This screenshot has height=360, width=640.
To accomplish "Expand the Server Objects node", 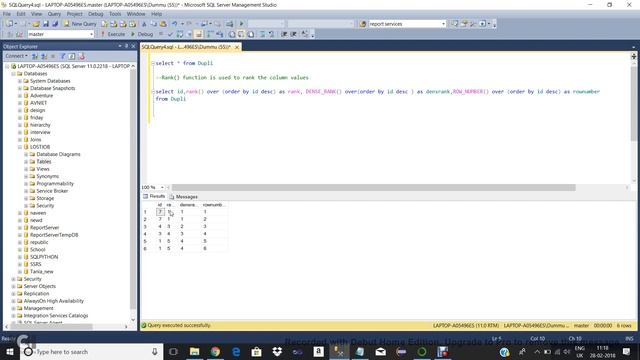I will pos(13,287).
